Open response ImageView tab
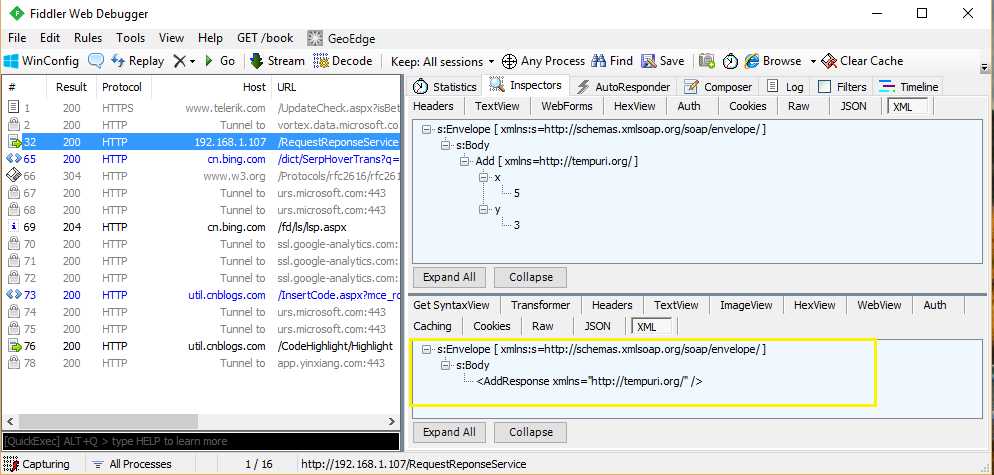The height and width of the screenshot is (475, 994). pos(746,305)
